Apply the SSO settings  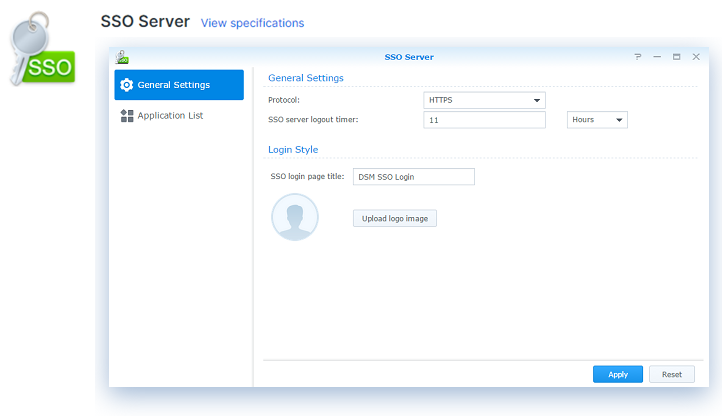(618, 374)
